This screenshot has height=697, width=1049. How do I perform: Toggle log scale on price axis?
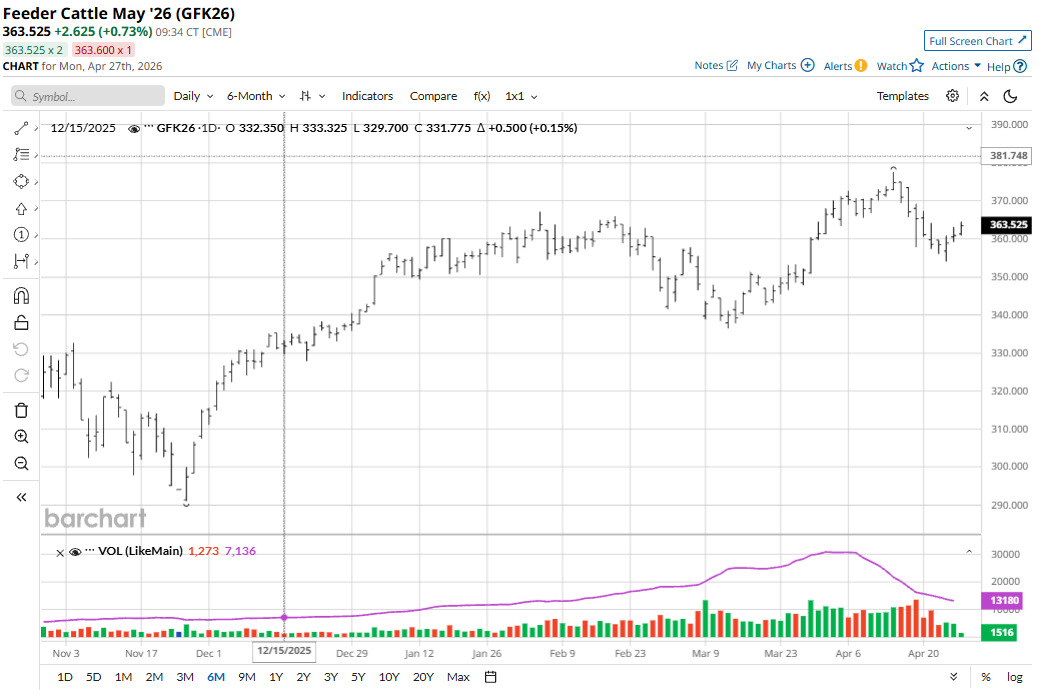point(1014,677)
